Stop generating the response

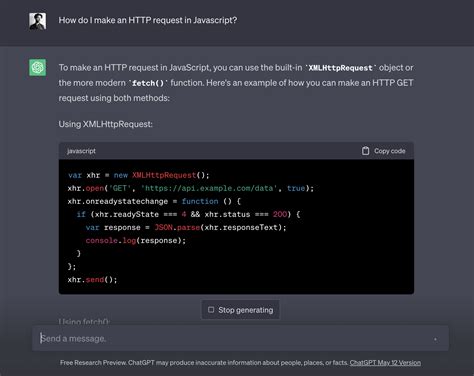(x=240, y=310)
